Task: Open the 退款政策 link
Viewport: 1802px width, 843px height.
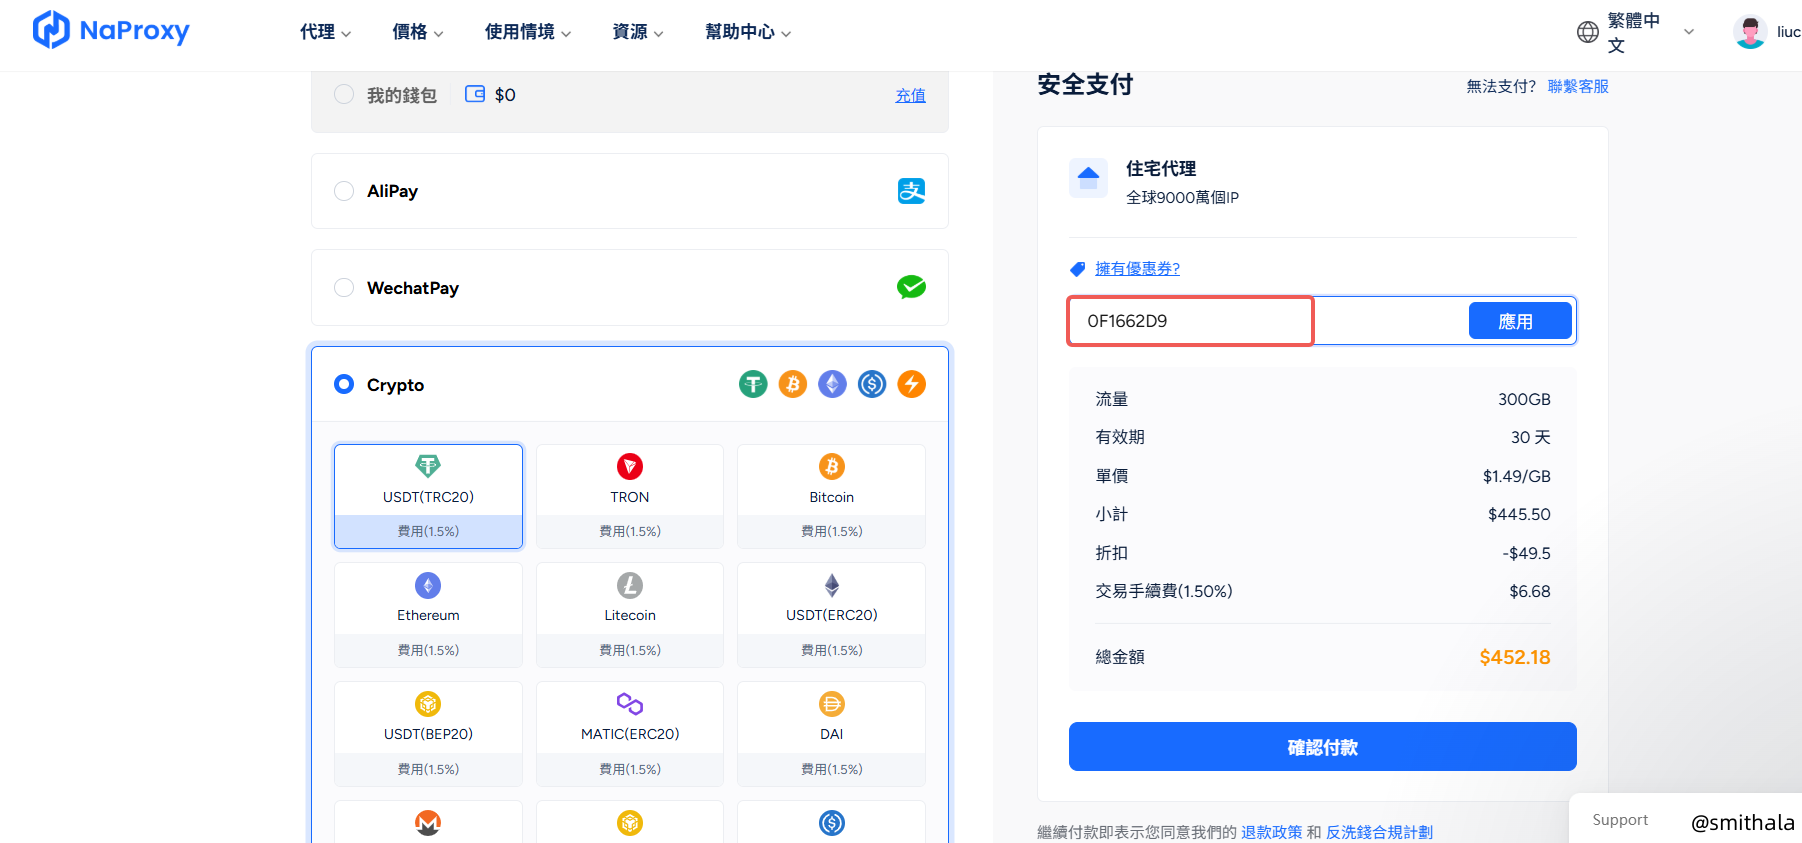Action: coord(1272,832)
